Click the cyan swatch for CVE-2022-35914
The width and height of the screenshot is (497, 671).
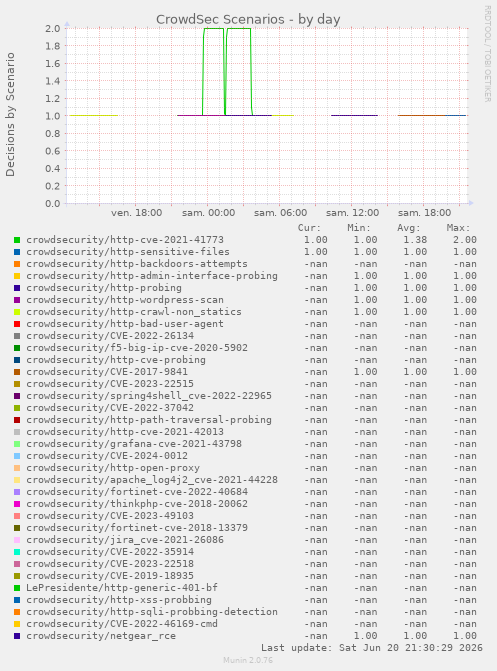pyautogui.click(x=17, y=552)
